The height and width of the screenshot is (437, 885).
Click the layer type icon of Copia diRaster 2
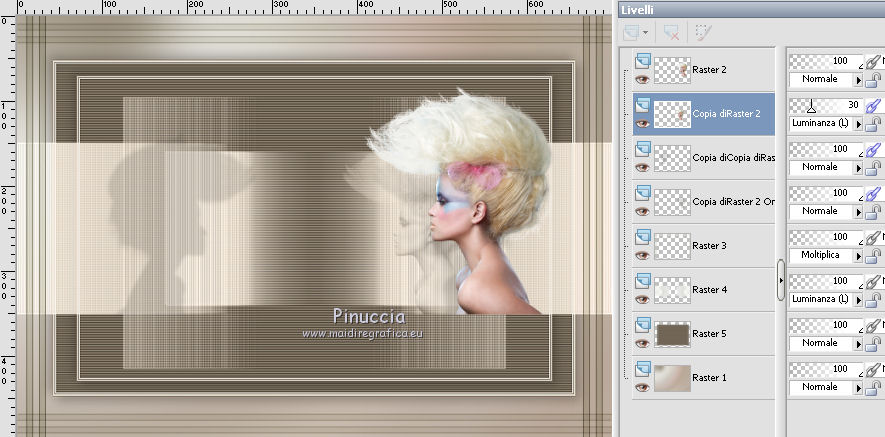pyautogui.click(x=642, y=104)
